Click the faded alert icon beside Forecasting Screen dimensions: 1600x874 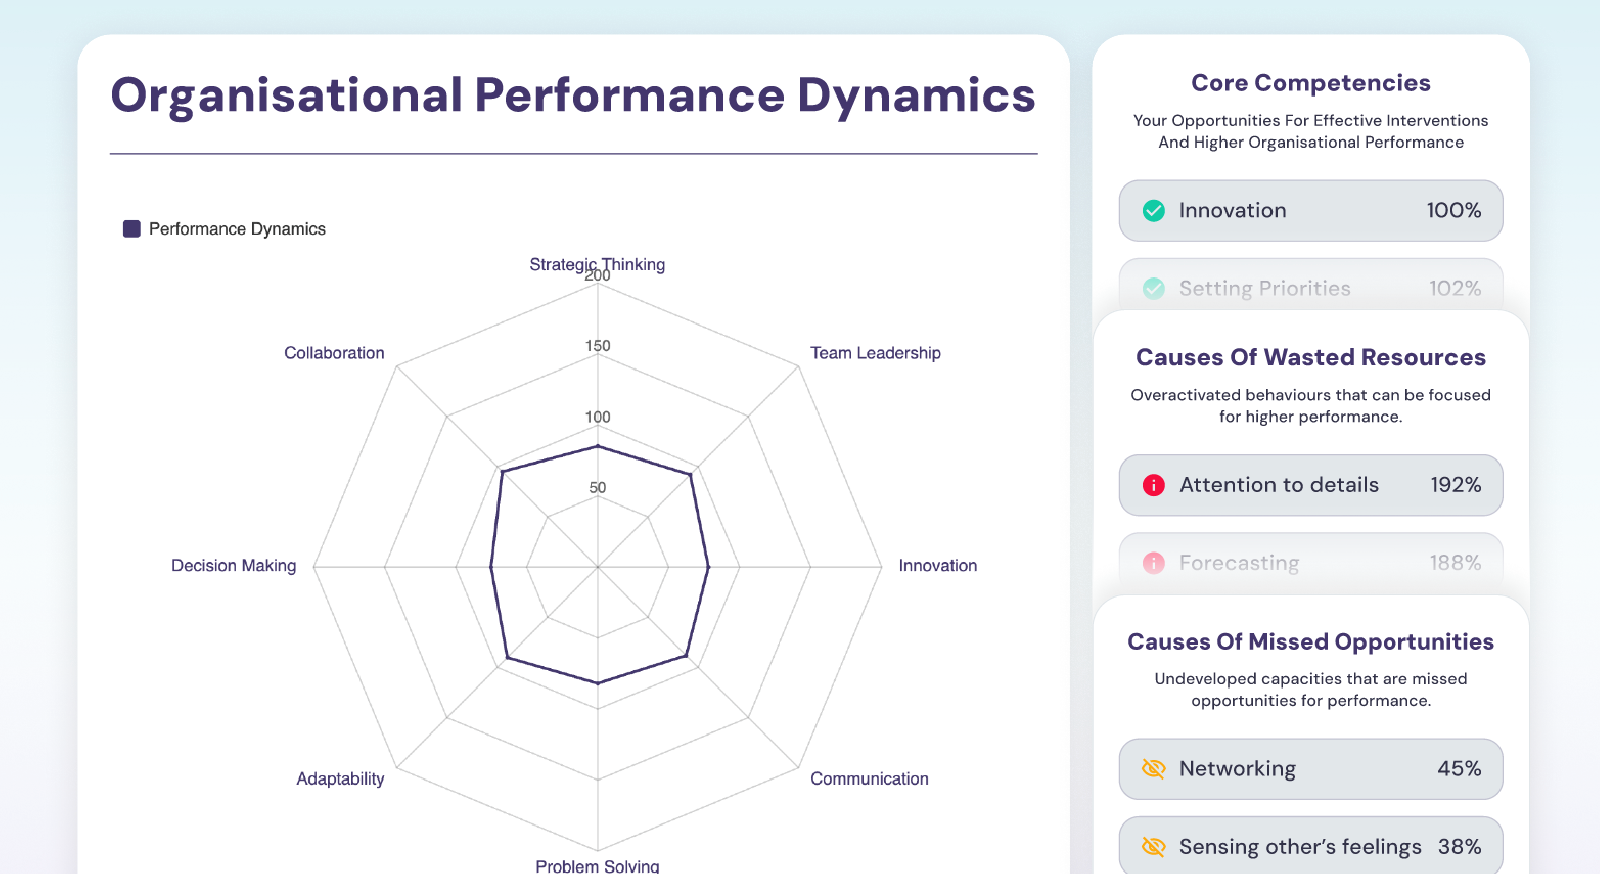(1154, 563)
